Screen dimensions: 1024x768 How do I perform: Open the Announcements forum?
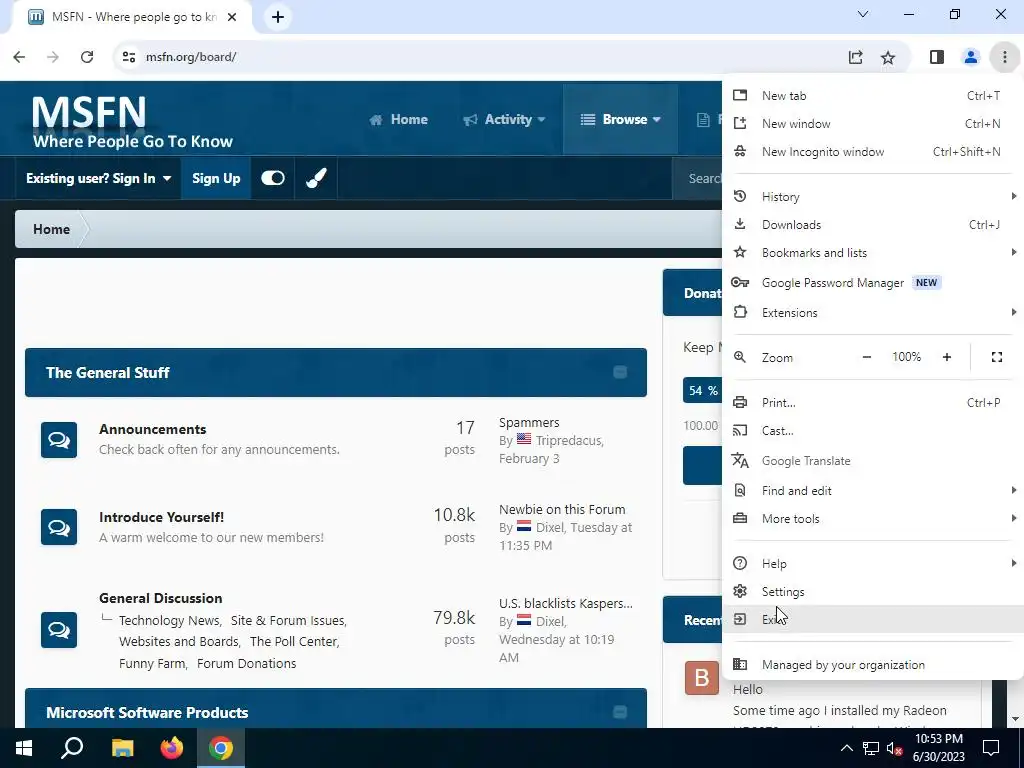coord(153,429)
